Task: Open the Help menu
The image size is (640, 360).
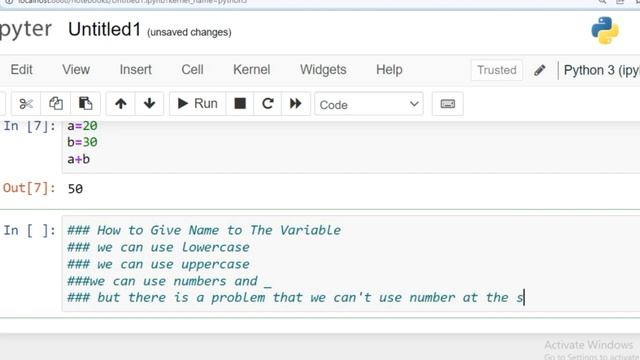Action: pos(389,70)
